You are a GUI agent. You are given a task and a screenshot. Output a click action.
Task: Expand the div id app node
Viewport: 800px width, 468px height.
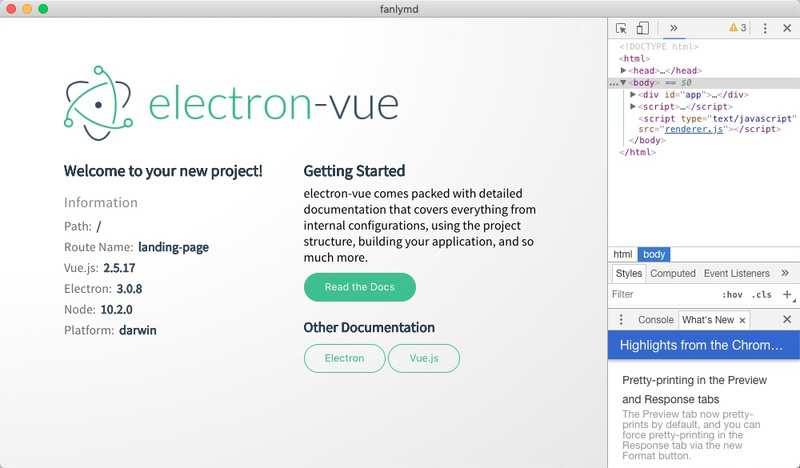(x=633, y=94)
